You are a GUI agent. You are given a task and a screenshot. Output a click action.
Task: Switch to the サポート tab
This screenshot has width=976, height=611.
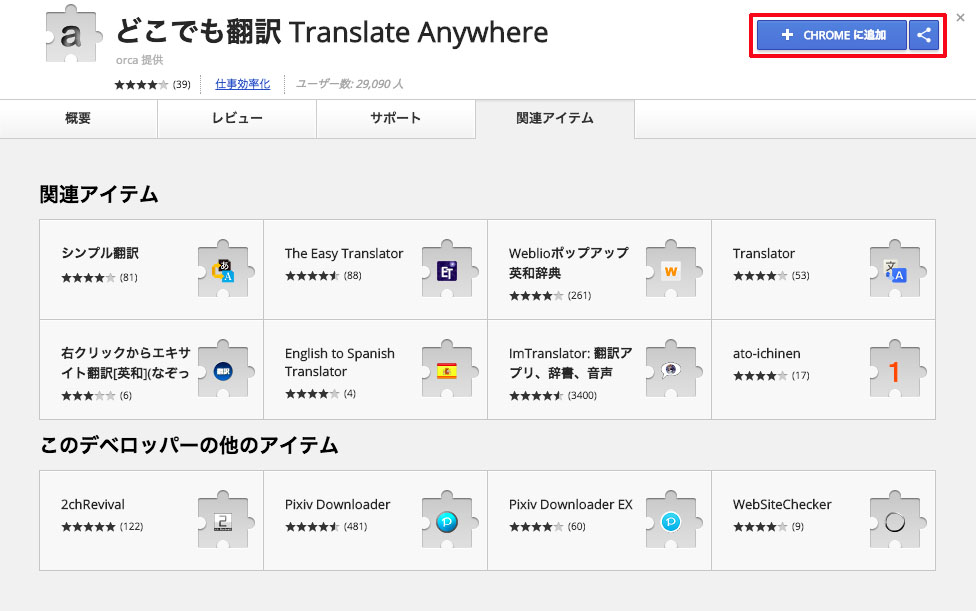396,118
